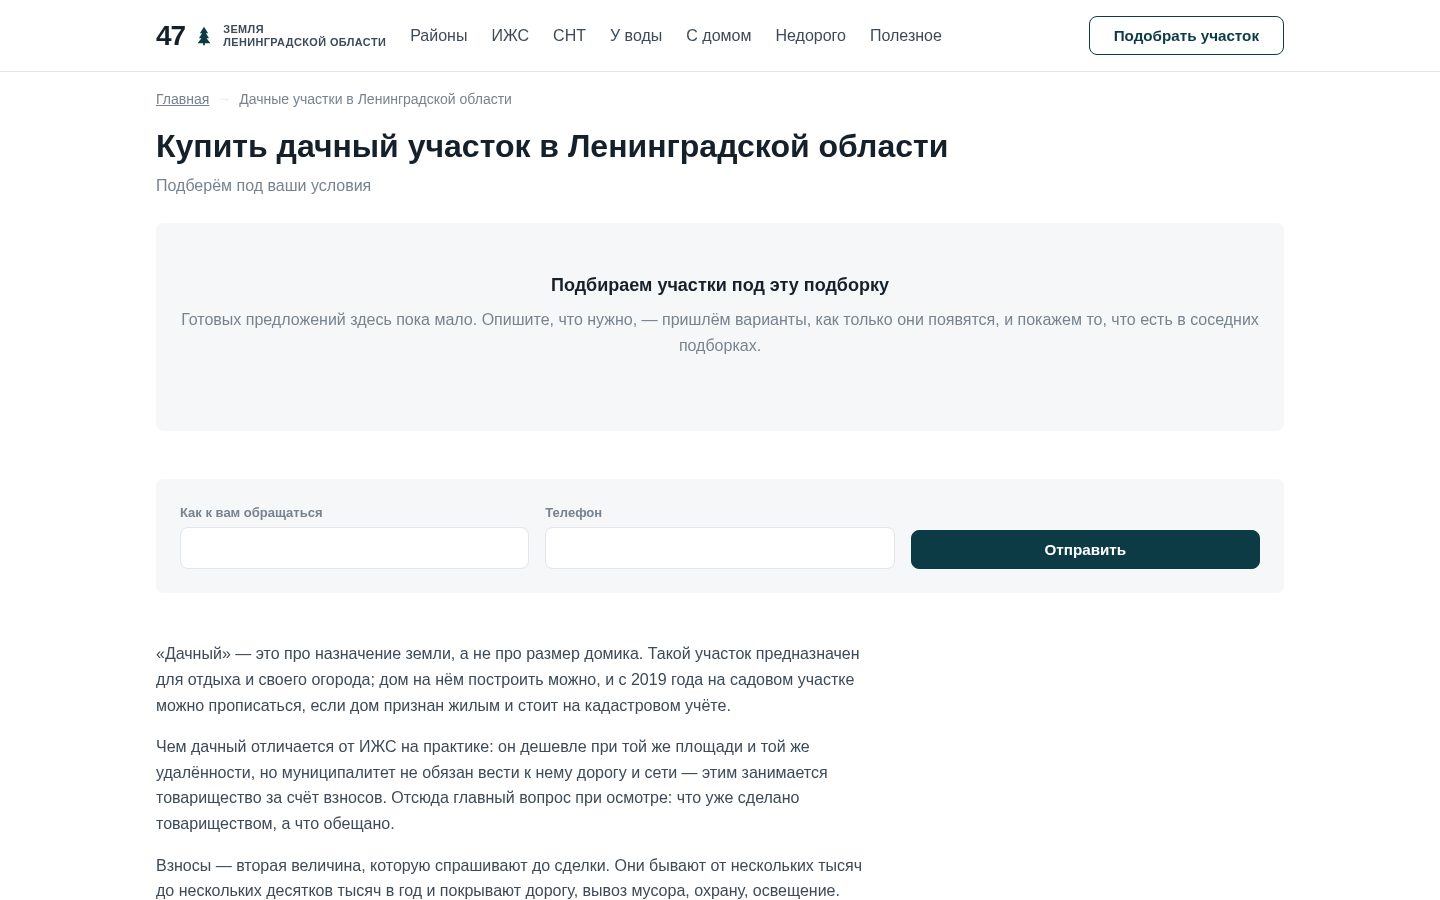Screen dimensions: 1440x900
Task: Choose the Недорого navigation item
Action: click(810, 36)
